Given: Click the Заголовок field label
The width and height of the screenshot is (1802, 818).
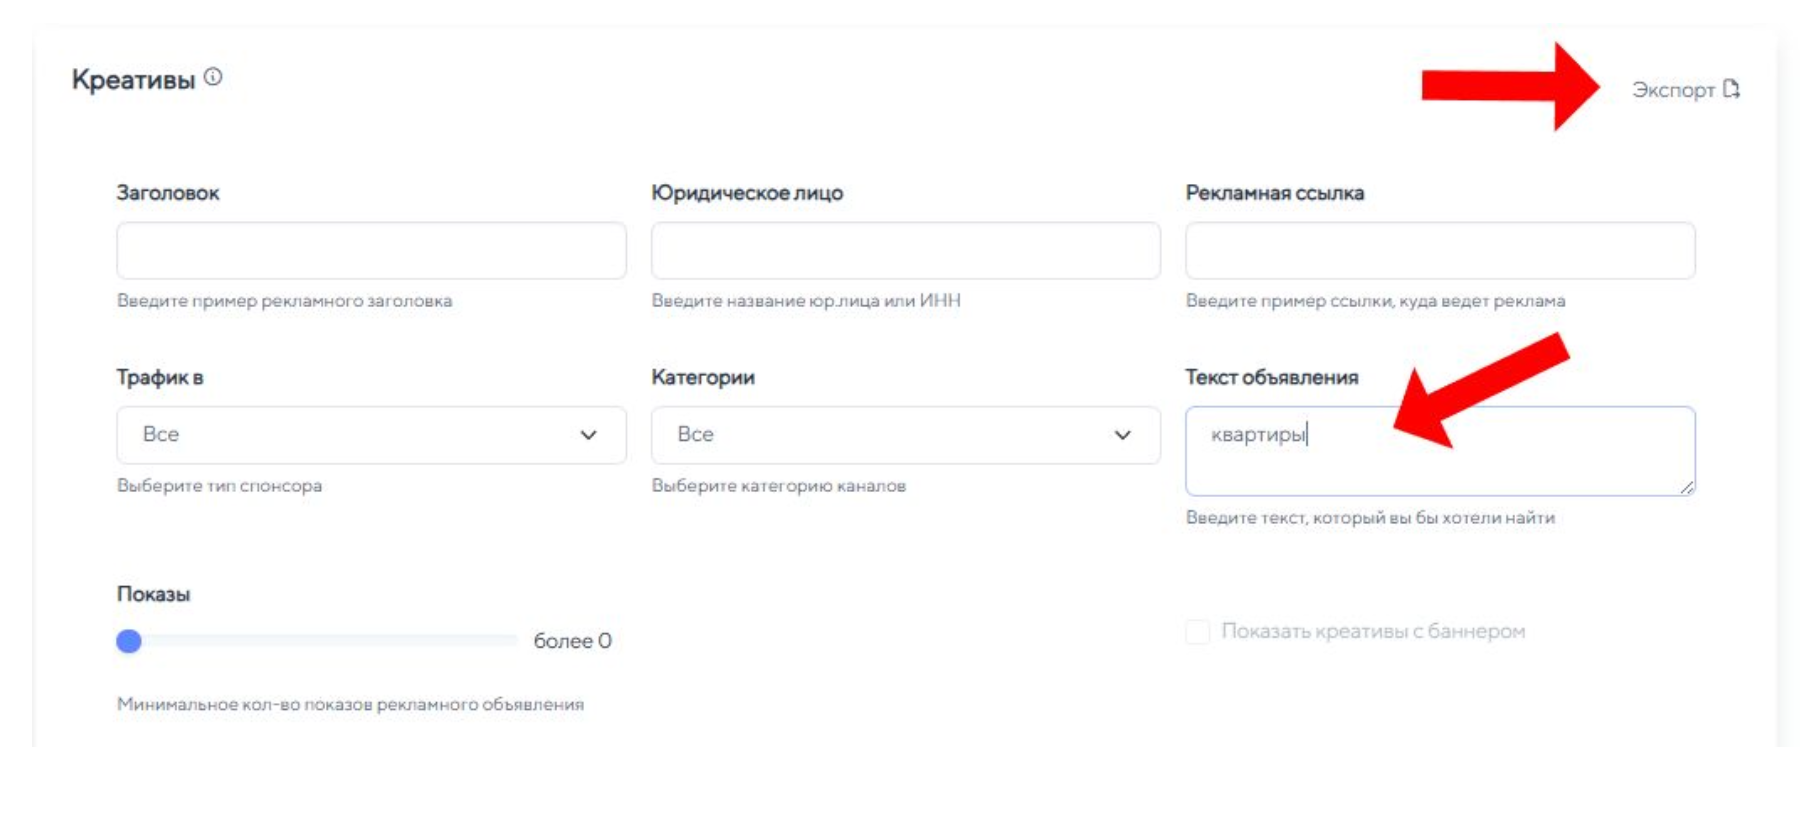Looking at the screenshot, I should [168, 193].
